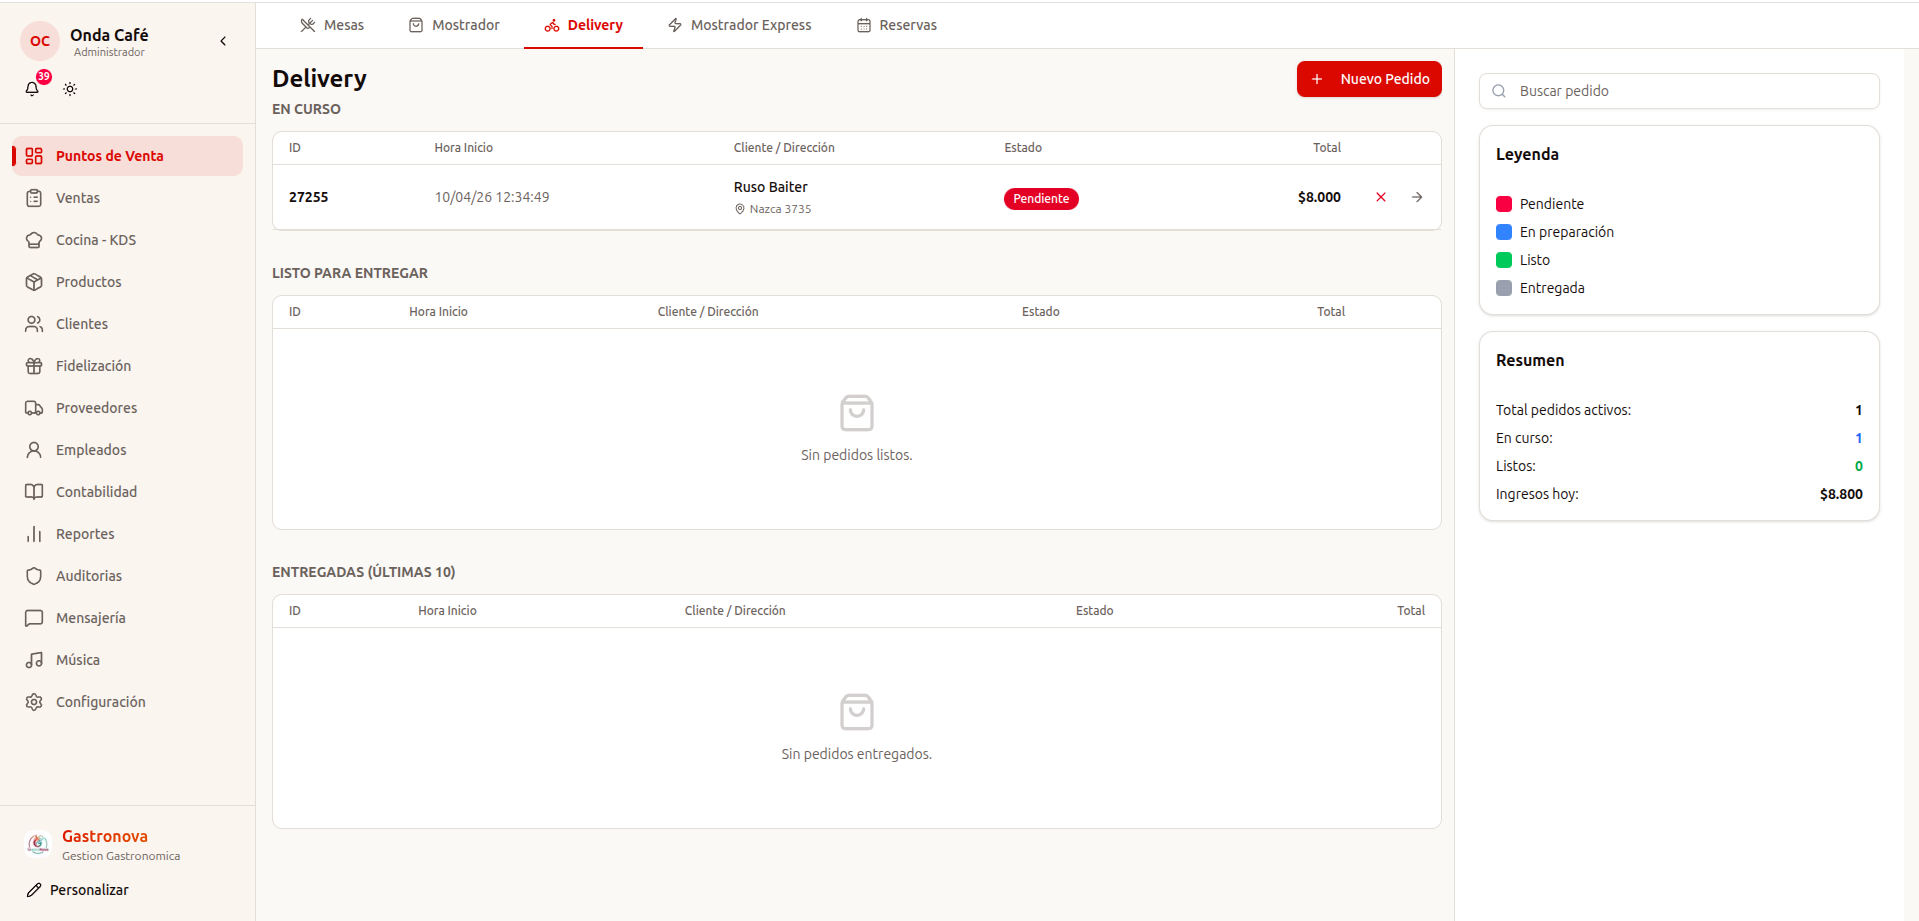Click the Entregada gray legend swatch

coord(1504,288)
